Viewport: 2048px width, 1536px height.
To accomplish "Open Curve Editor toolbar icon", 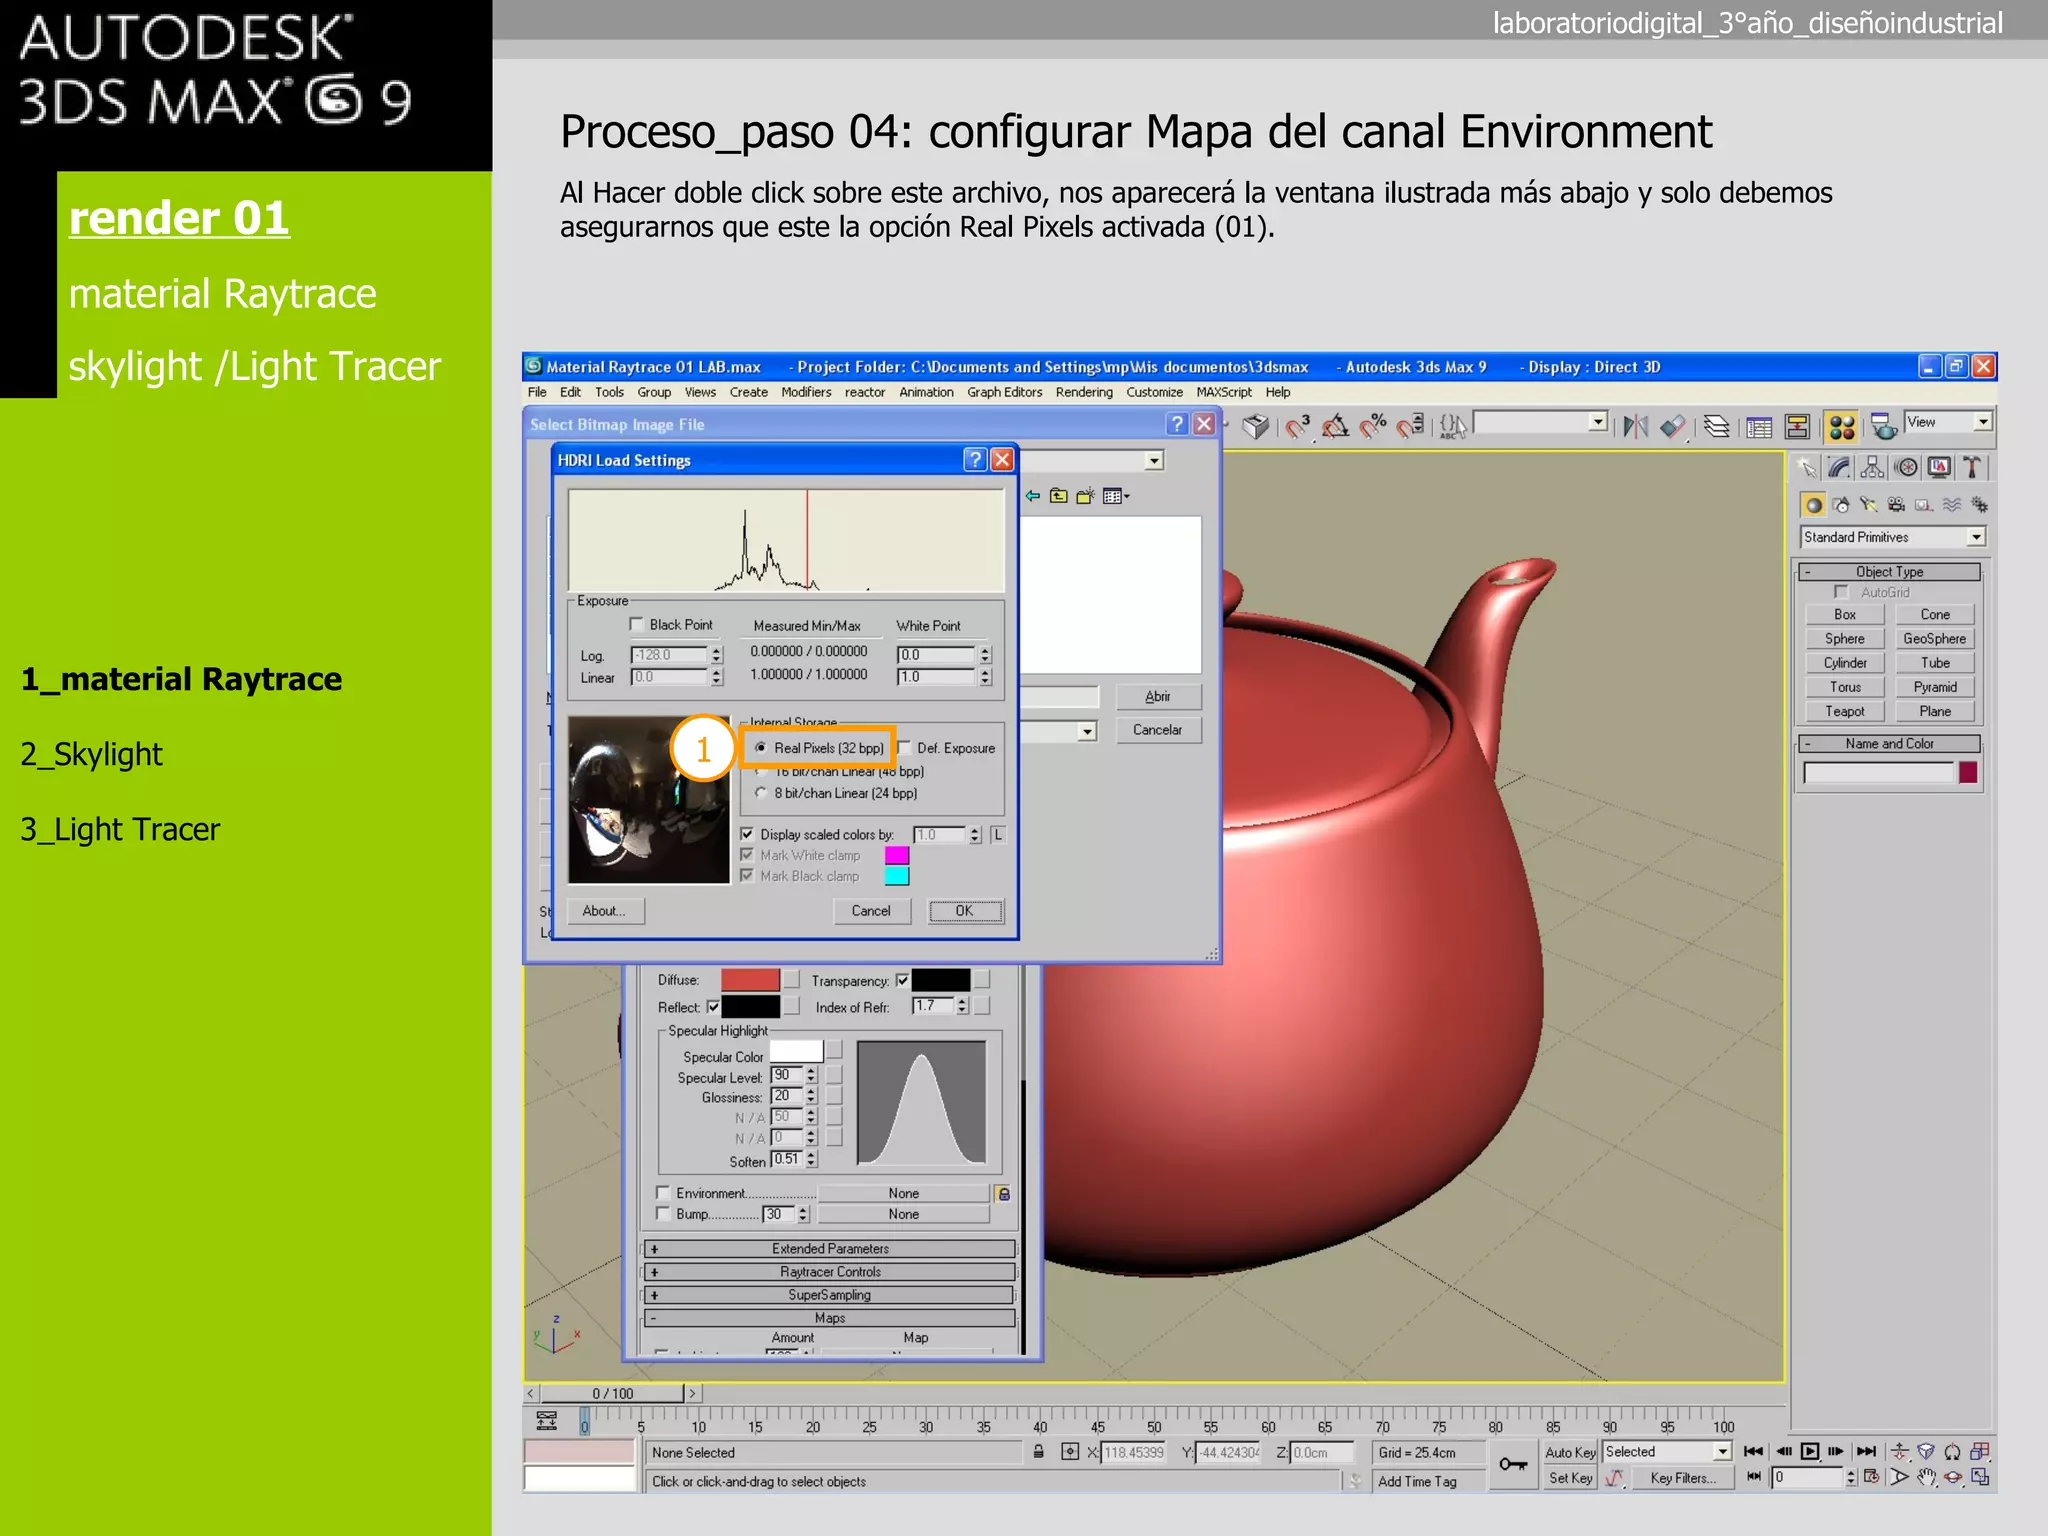I will pyautogui.click(x=1760, y=428).
